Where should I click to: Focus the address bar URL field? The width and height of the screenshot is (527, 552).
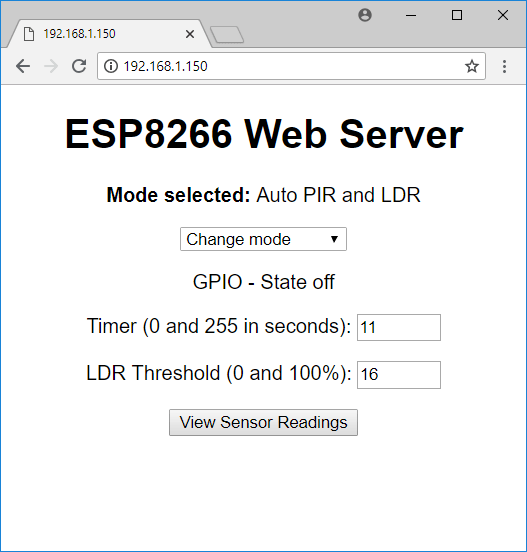click(x=291, y=66)
